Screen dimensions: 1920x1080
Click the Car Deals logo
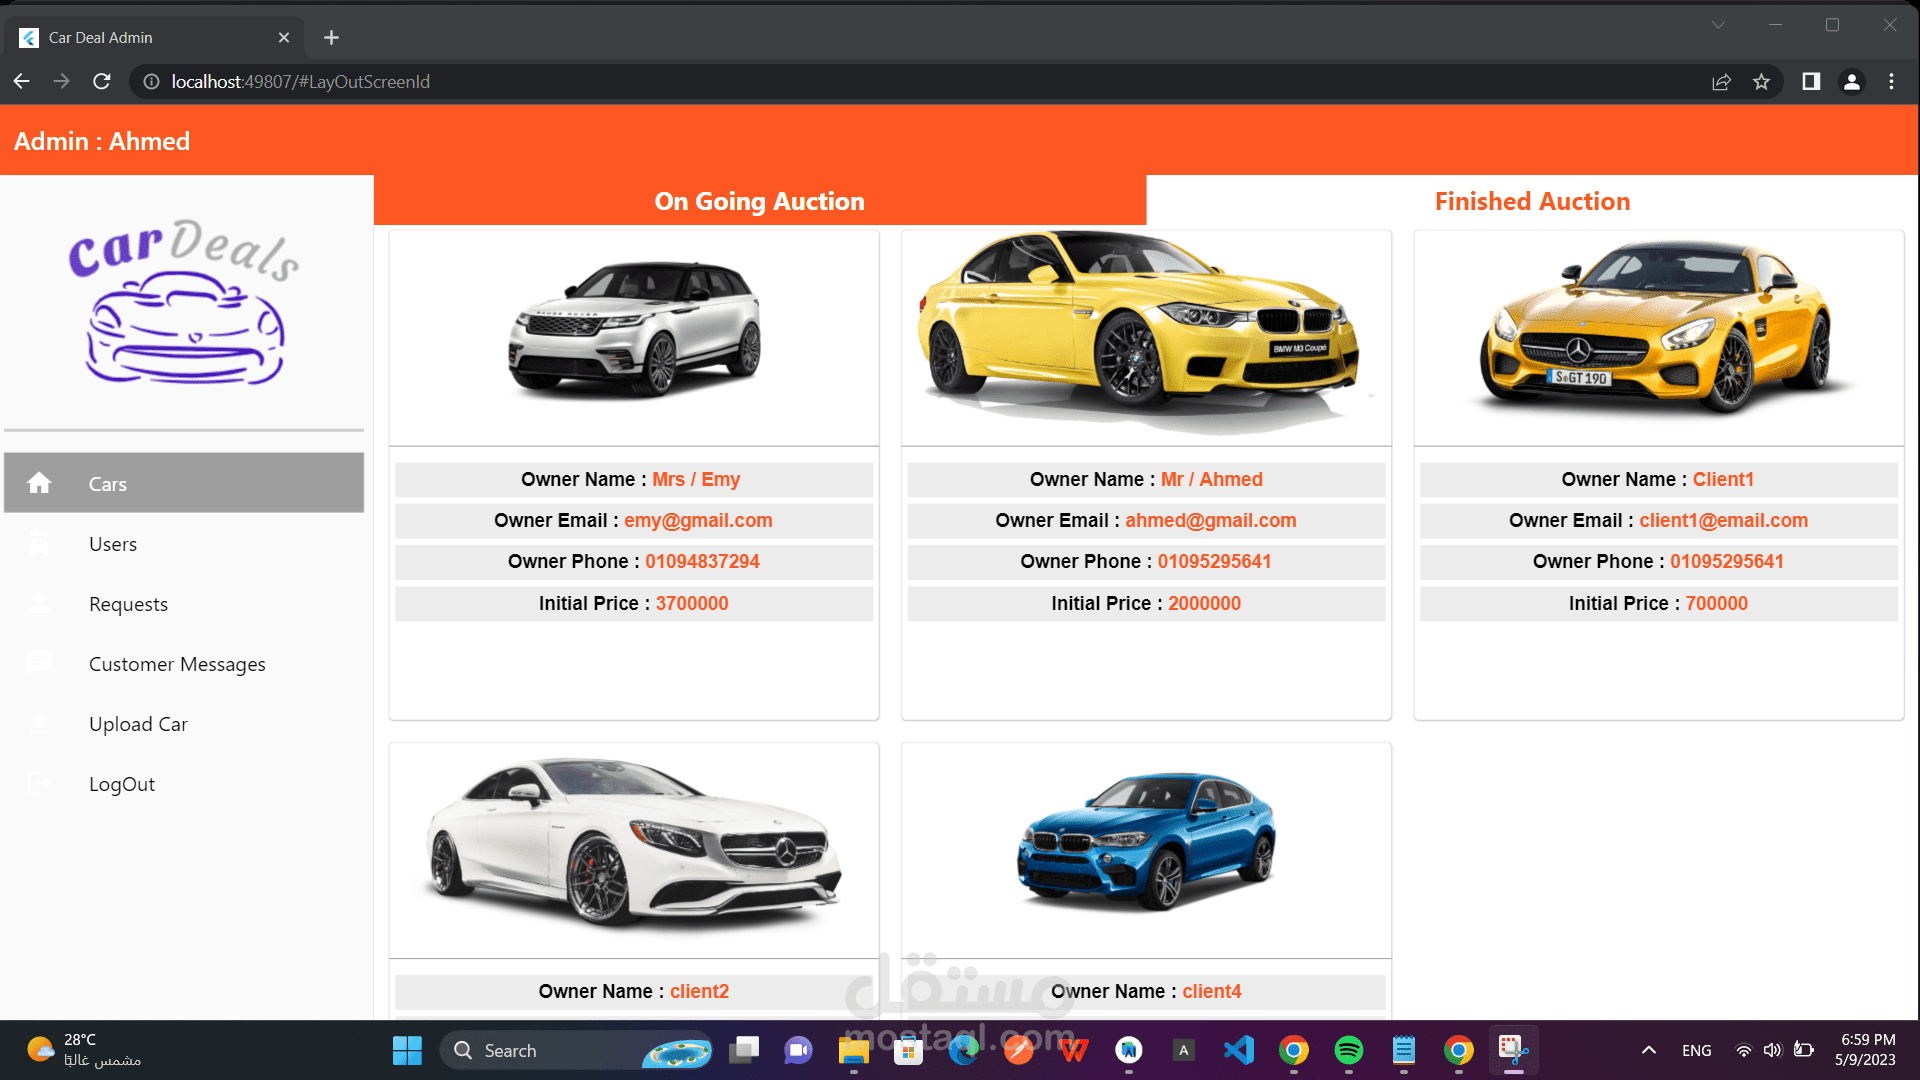(x=184, y=301)
